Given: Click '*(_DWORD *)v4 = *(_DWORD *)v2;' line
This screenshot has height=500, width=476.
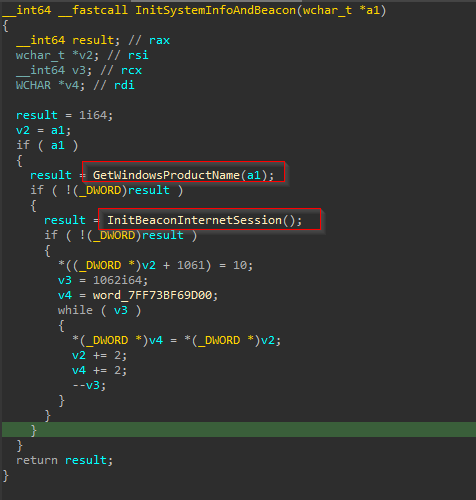Looking at the screenshot, I should [x=176, y=340].
